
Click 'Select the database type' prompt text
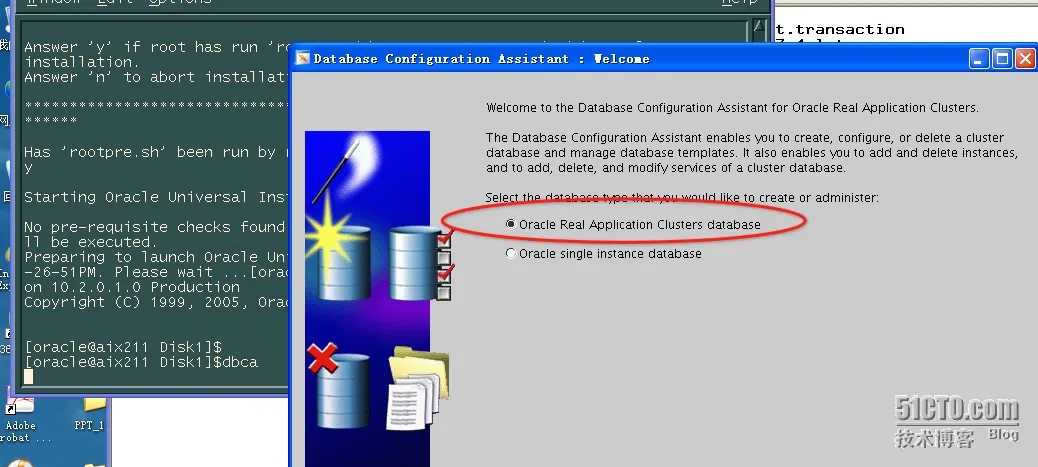tap(682, 197)
